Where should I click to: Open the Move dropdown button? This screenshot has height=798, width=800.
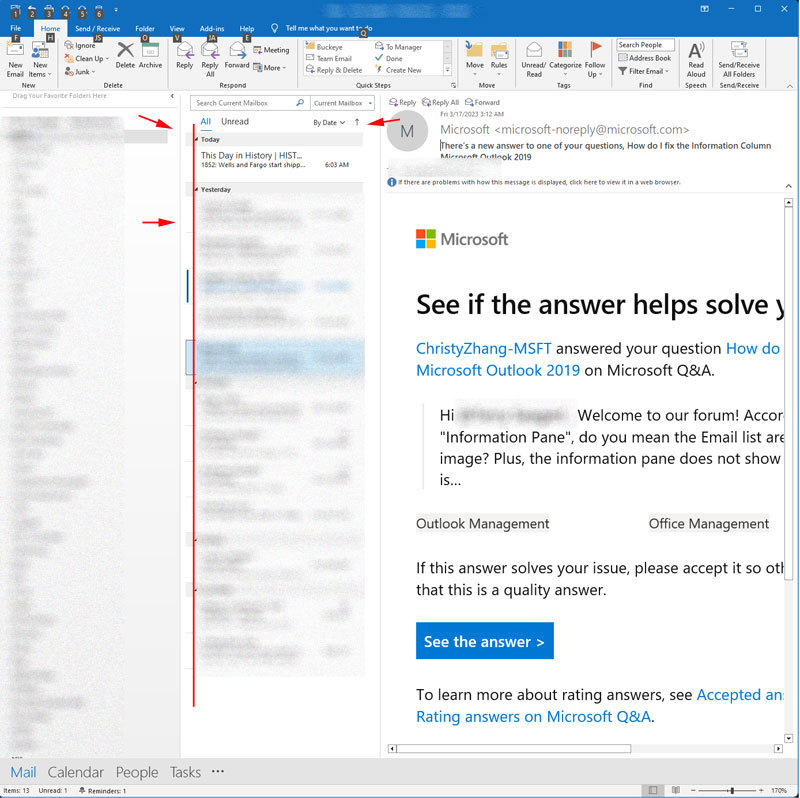[x=474, y=60]
